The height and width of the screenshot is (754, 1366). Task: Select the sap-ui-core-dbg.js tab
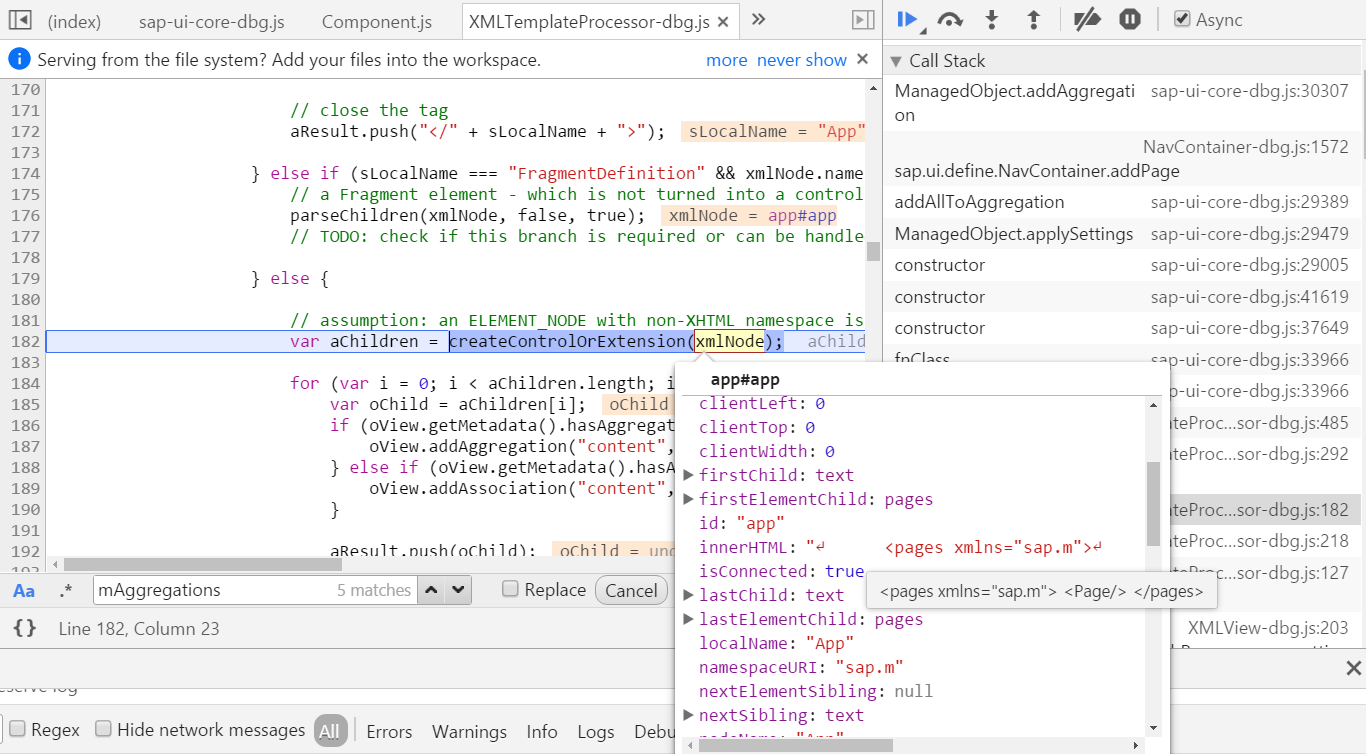[211, 20]
